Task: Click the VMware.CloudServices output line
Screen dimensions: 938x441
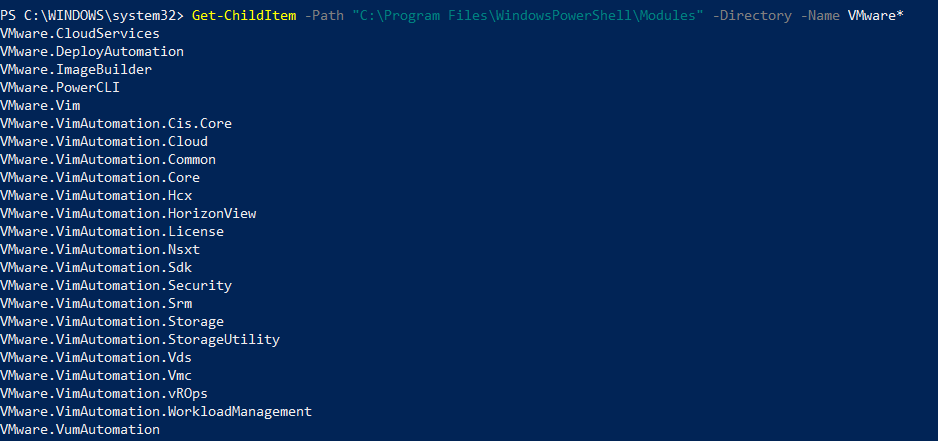Action: point(80,33)
